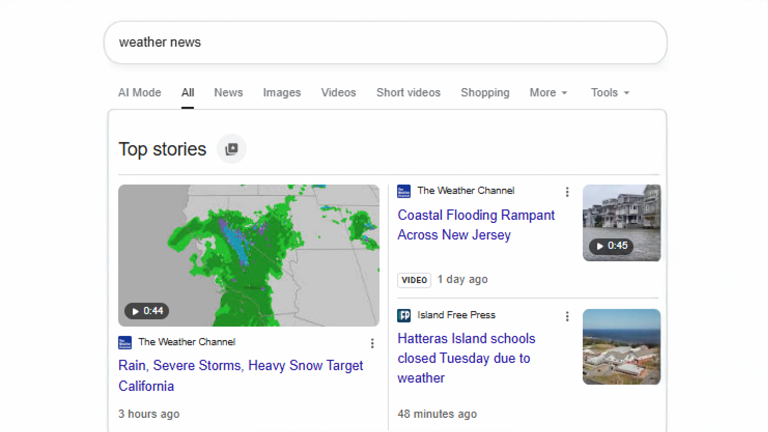Click the '3 hours ago' timestamp
The height and width of the screenshot is (432, 768).
coord(149,414)
